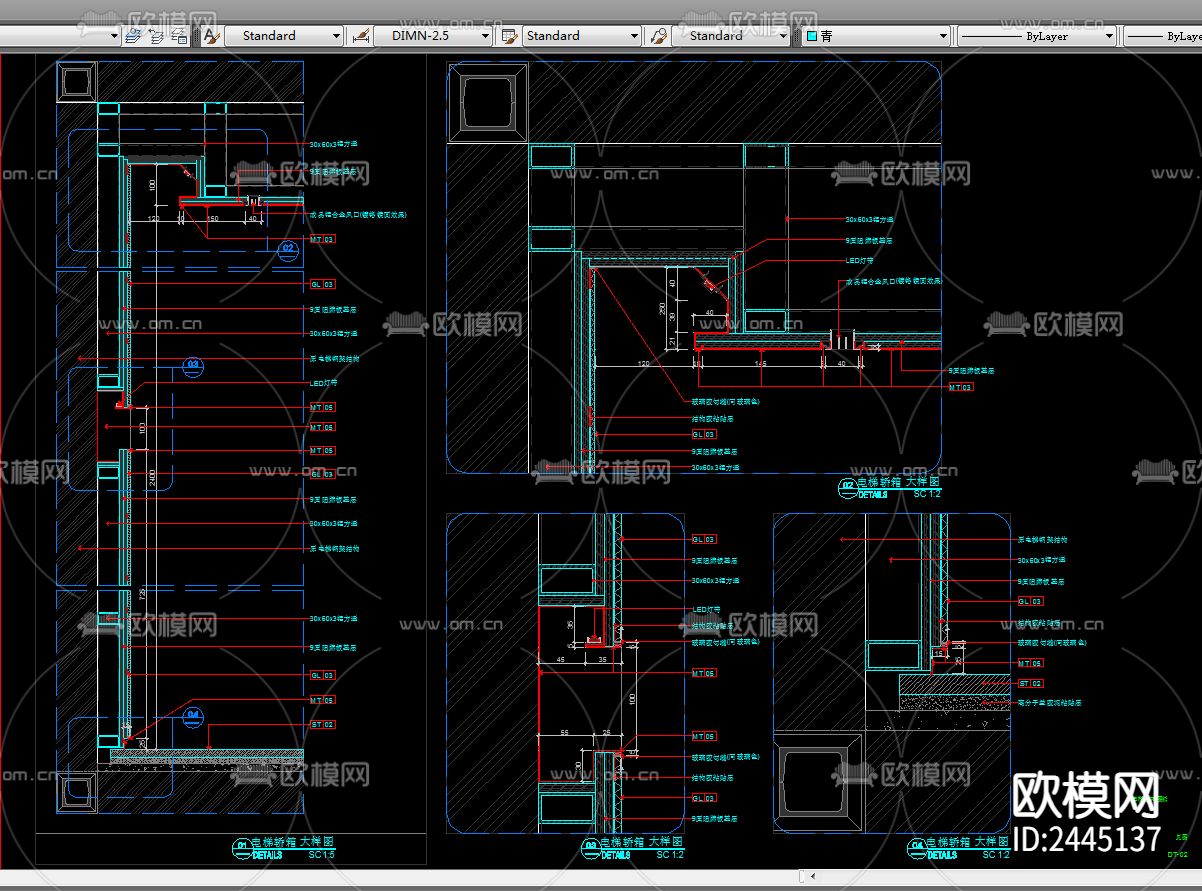1202x891 pixels.
Task: Click the Dimension Style icon
Action: coord(360,36)
